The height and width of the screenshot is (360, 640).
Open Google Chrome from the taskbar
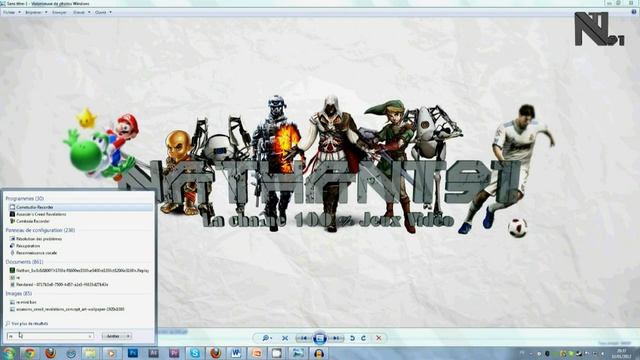[x=29, y=353]
